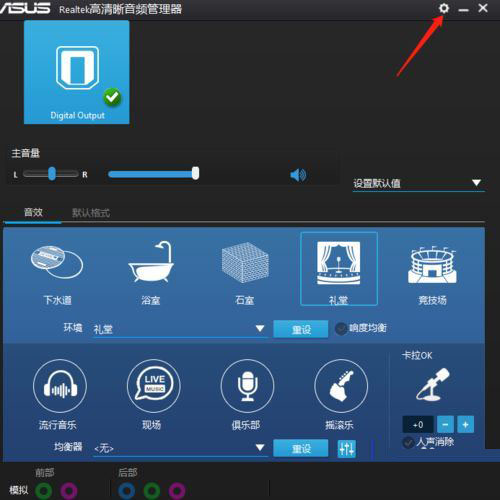500x500 pixels.
Task: Mute the main volume speaker icon
Action: [x=298, y=175]
